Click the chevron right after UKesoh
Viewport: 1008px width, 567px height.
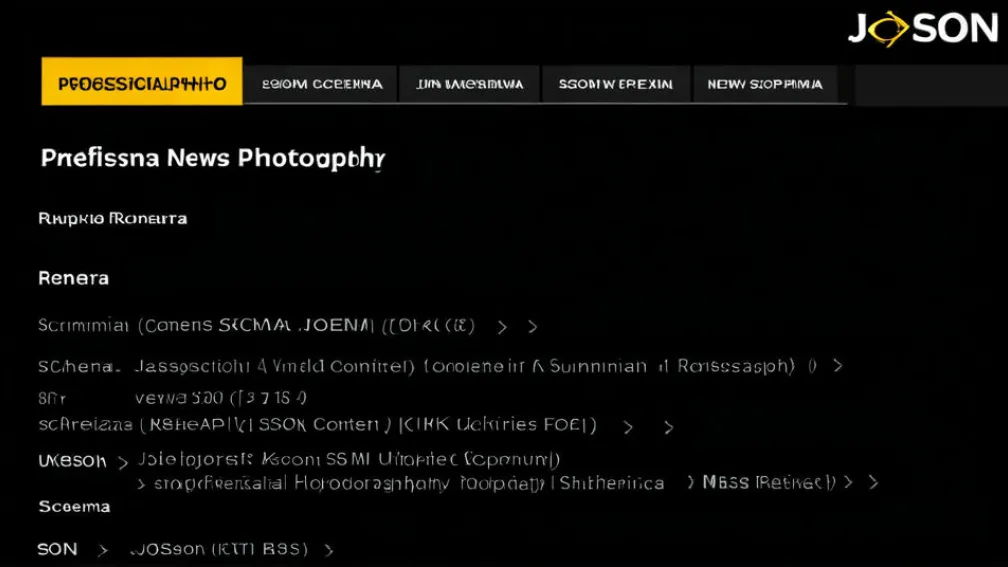point(123,462)
